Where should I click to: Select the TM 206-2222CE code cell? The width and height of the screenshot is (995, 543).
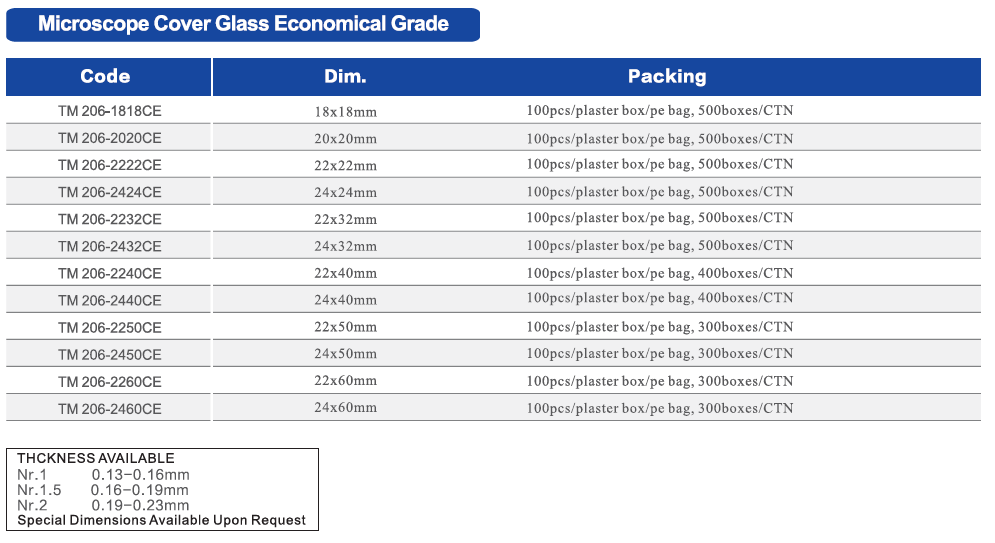pyautogui.click(x=110, y=166)
